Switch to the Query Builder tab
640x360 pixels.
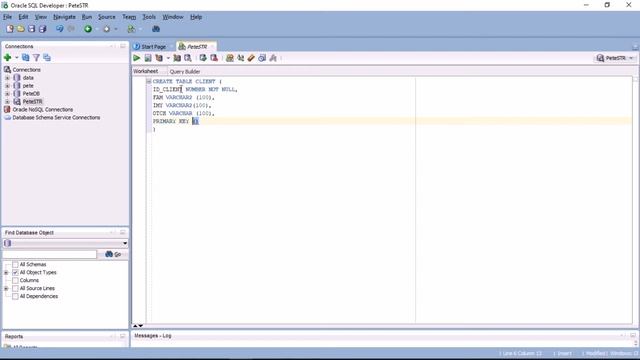(x=185, y=71)
